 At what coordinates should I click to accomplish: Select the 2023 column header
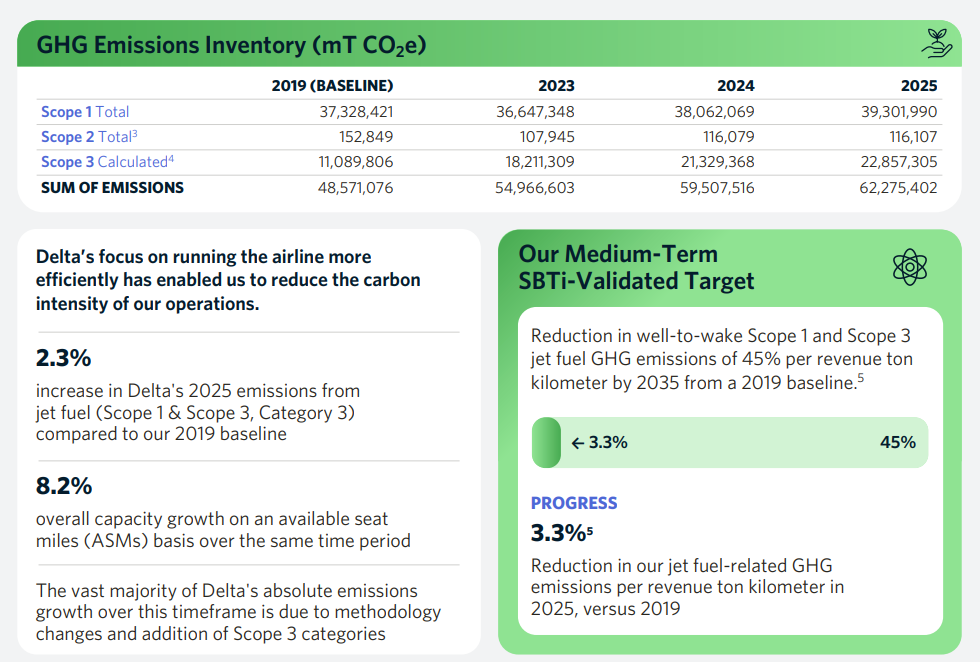pyautogui.click(x=556, y=86)
